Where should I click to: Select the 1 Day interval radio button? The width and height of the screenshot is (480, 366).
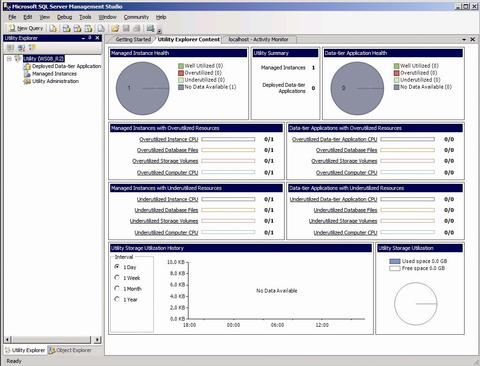coord(117,267)
